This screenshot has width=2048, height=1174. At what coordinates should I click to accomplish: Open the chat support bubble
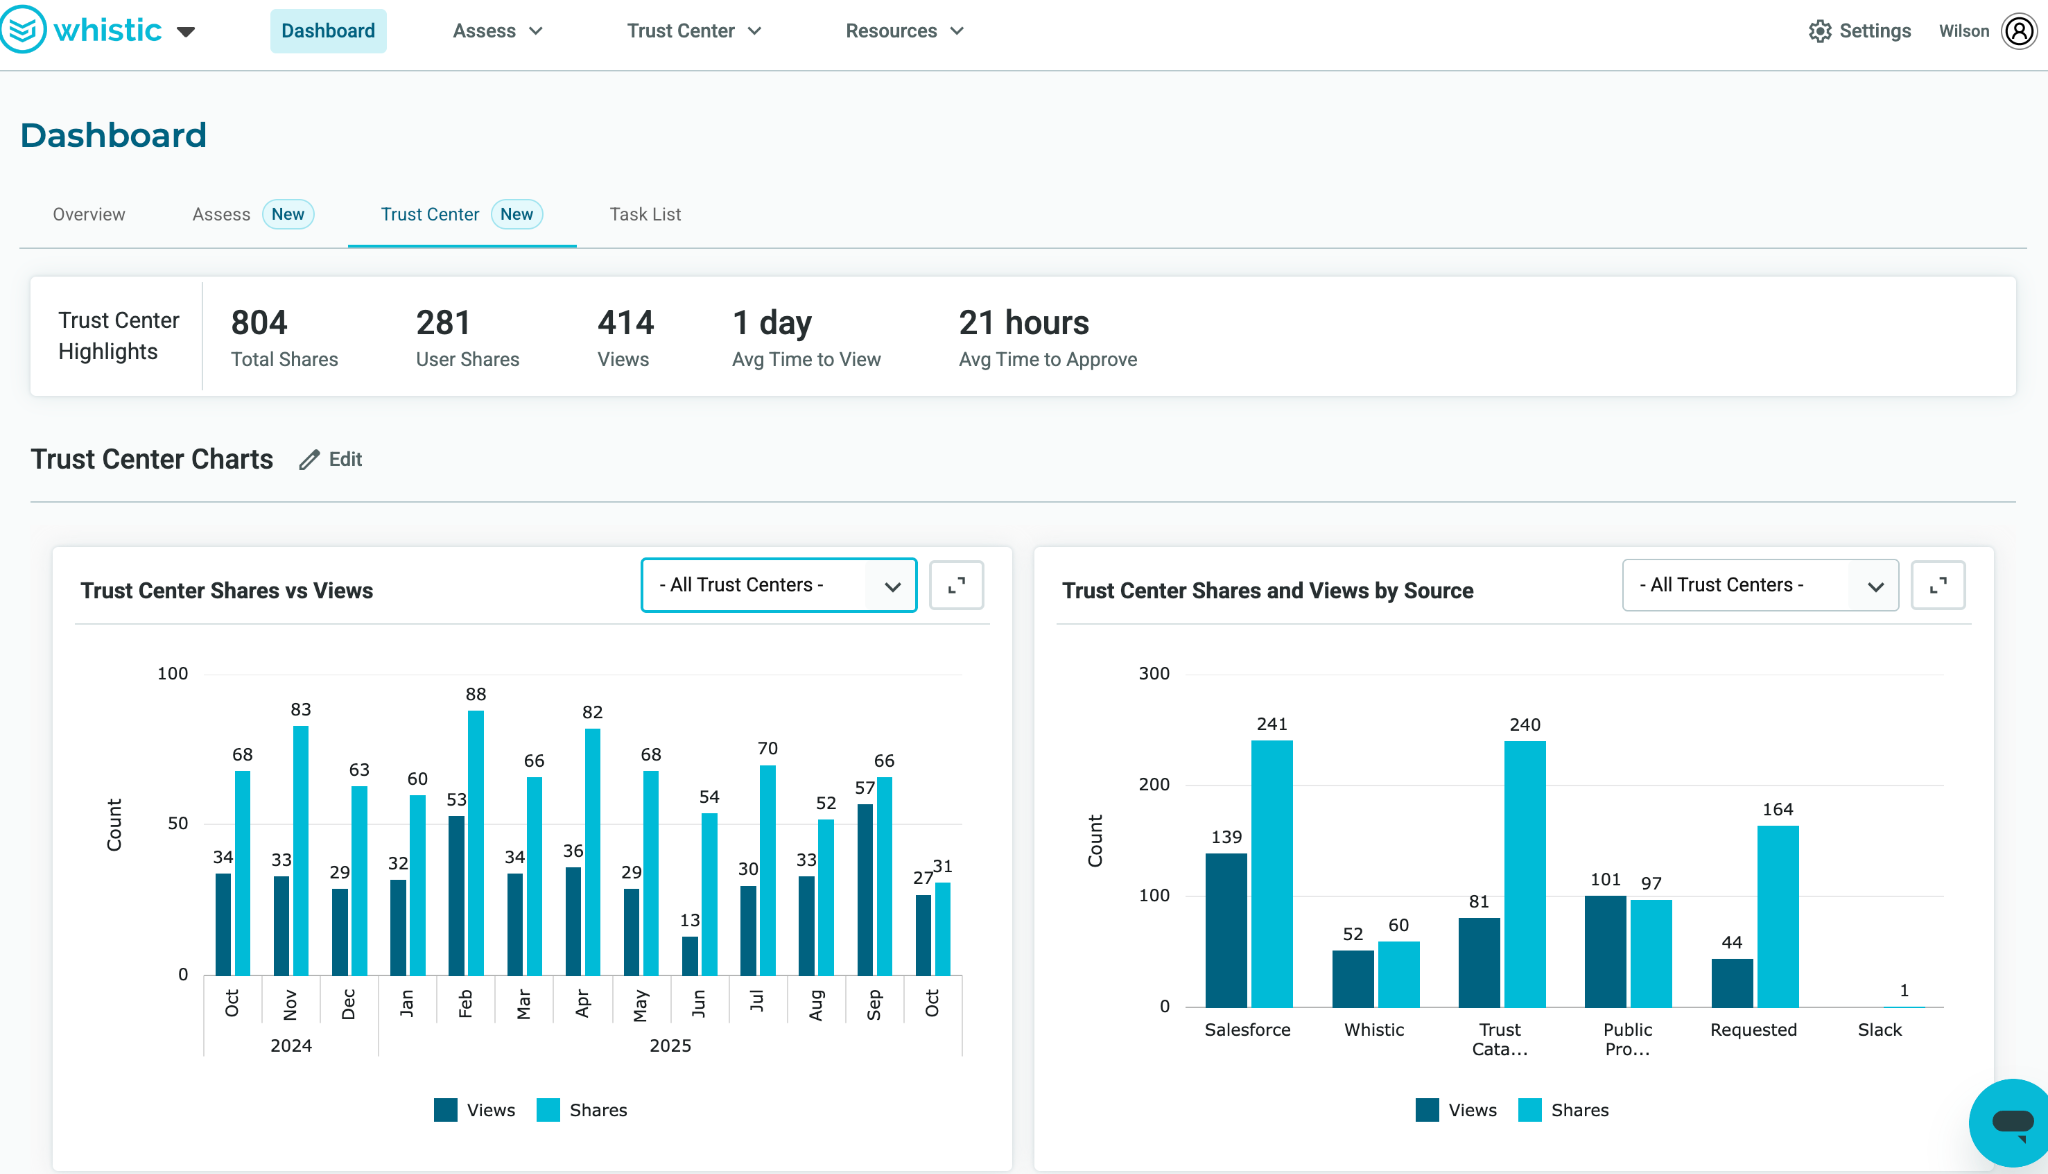2010,1122
